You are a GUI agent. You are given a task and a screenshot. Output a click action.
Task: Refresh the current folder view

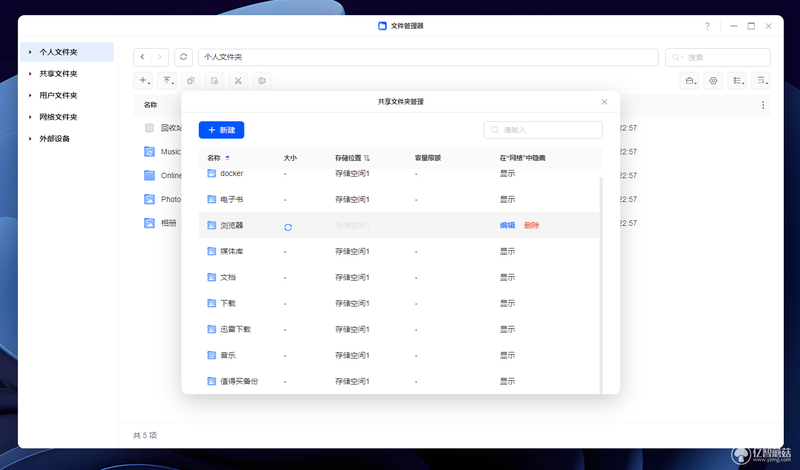click(x=184, y=57)
